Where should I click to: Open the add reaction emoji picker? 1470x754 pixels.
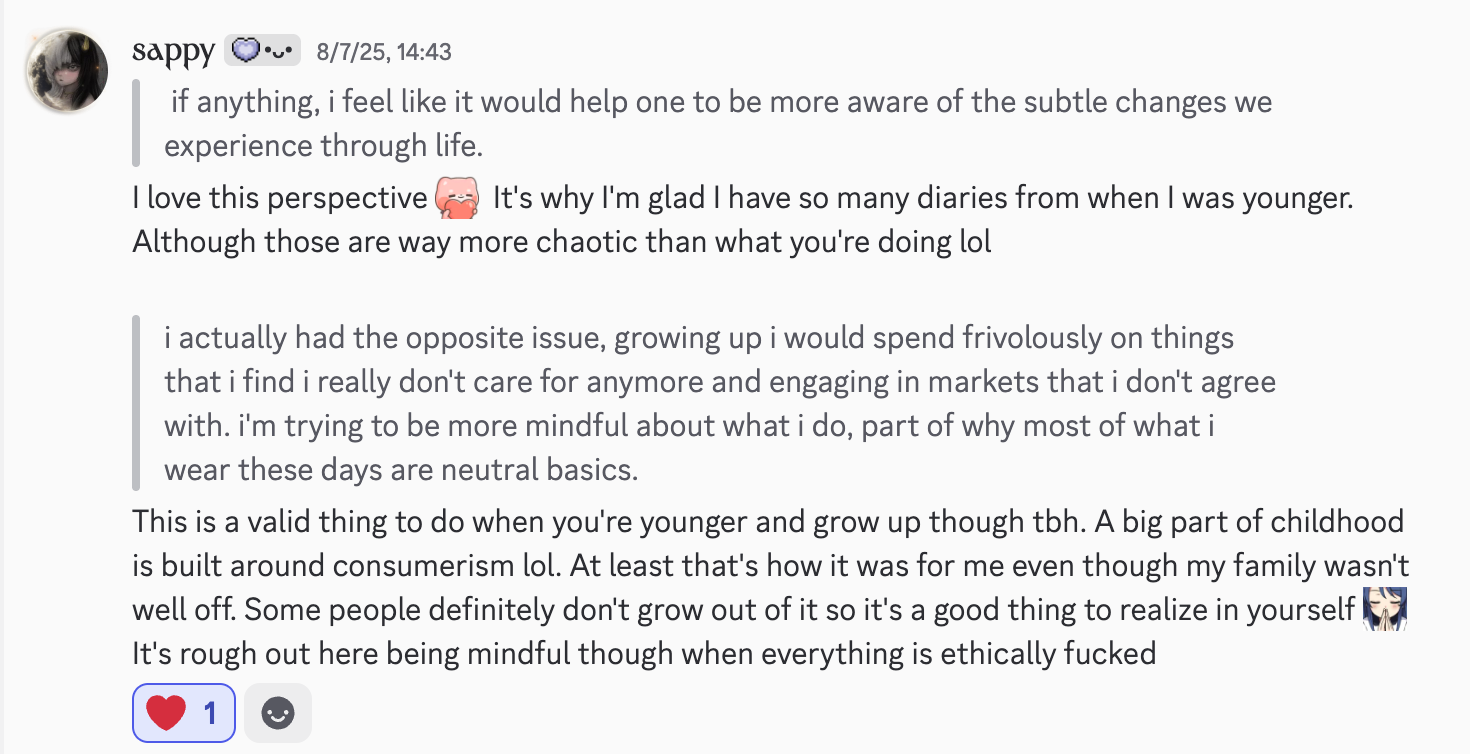[278, 713]
